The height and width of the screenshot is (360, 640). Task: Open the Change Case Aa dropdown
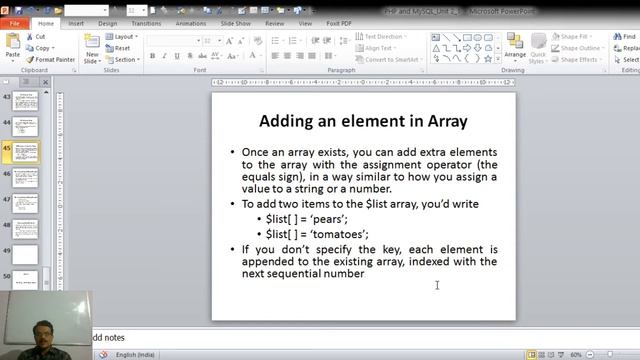point(233,56)
